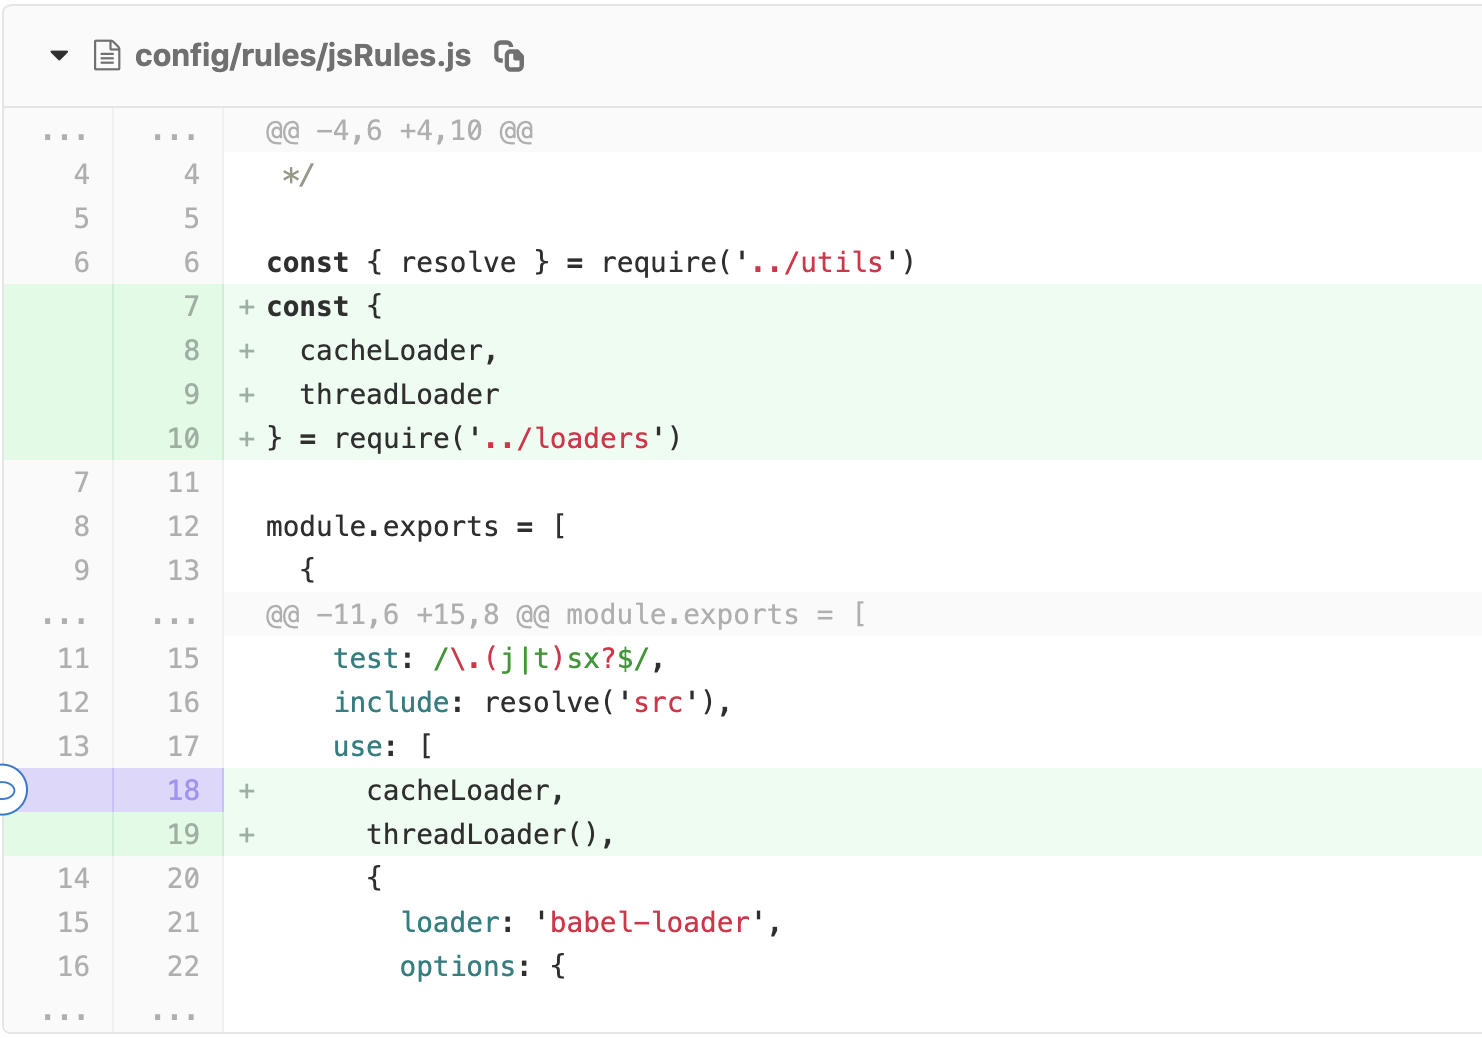Select line number 10 of the added require
1482x1038 pixels.
point(183,439)
